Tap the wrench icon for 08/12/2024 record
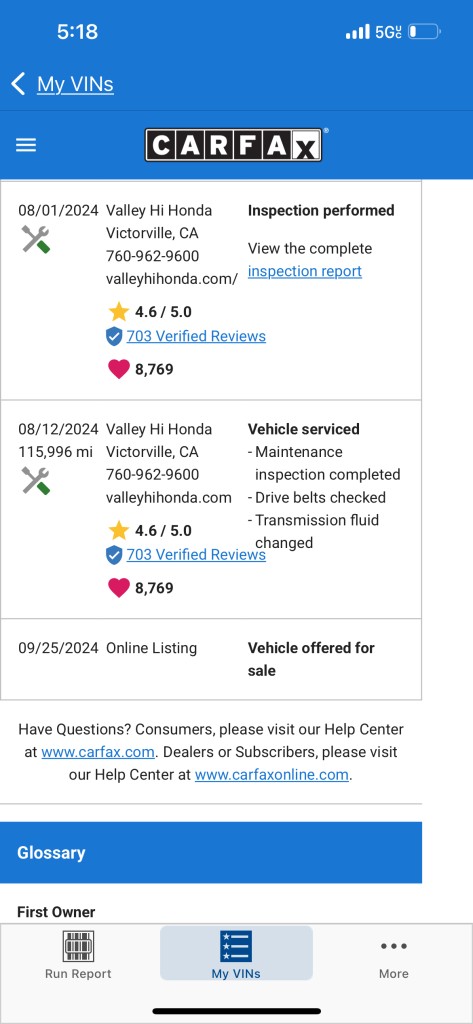473x1024 pixels. pos(36,481)
